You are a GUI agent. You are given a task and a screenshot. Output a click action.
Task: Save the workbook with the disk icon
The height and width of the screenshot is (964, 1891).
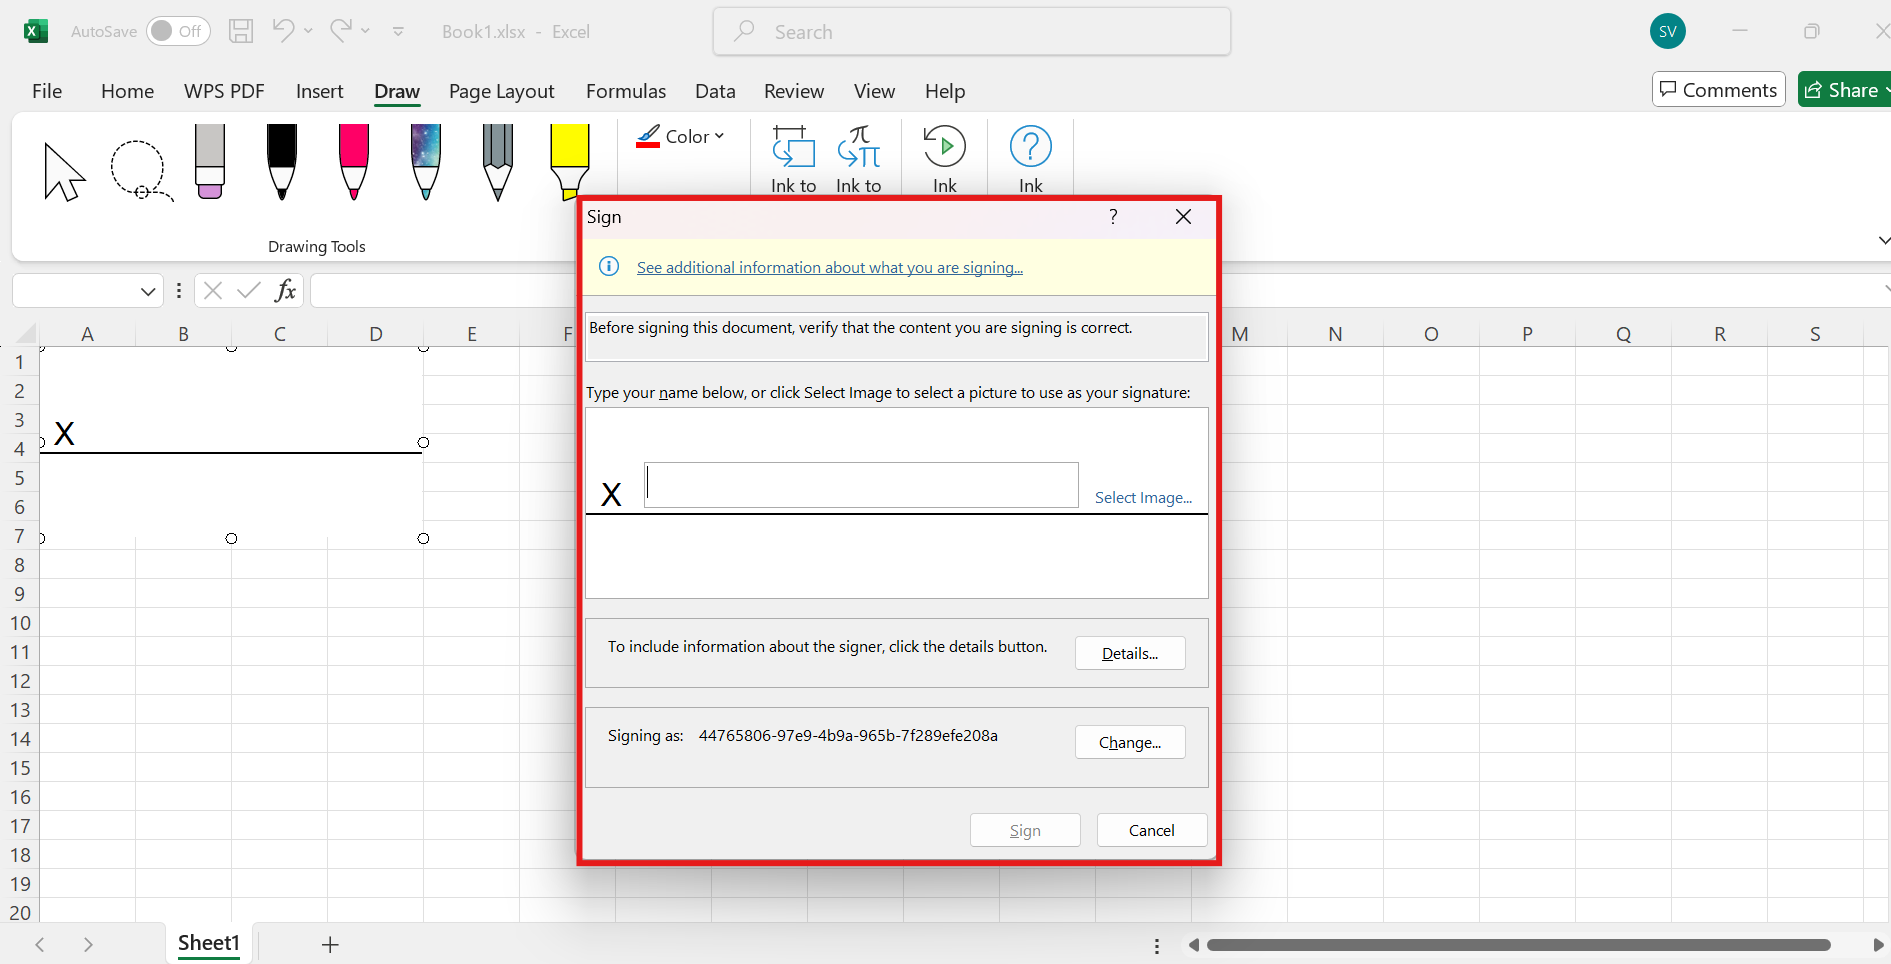point(241,31)
